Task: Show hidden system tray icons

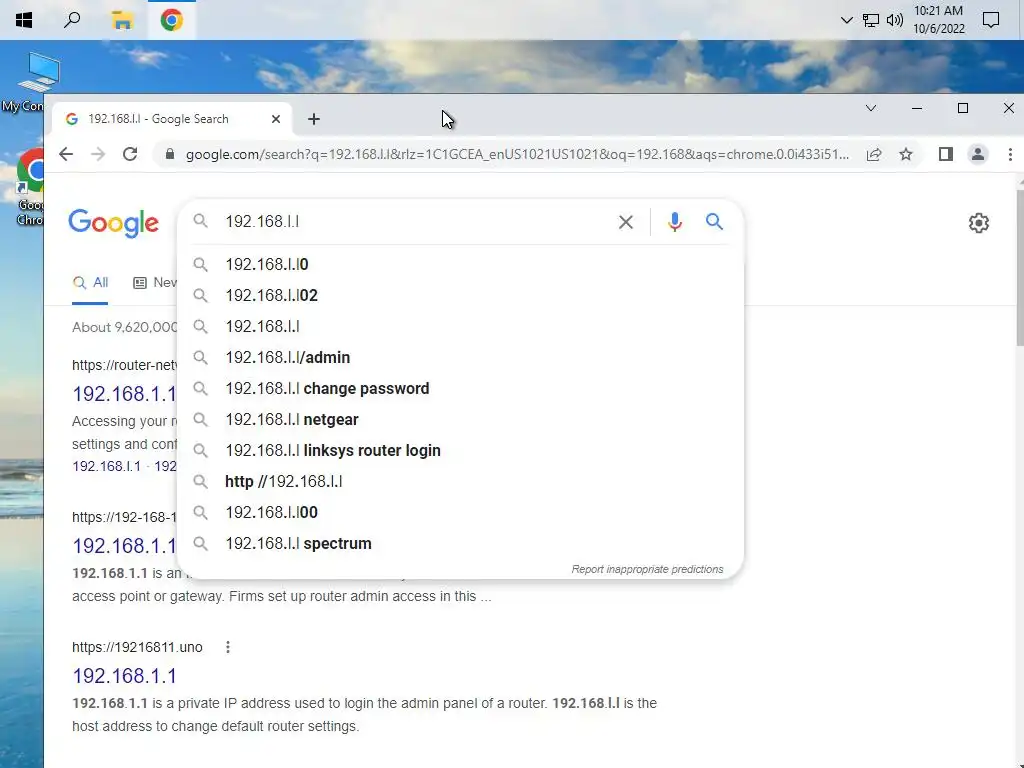Action: tap(846, 20)
